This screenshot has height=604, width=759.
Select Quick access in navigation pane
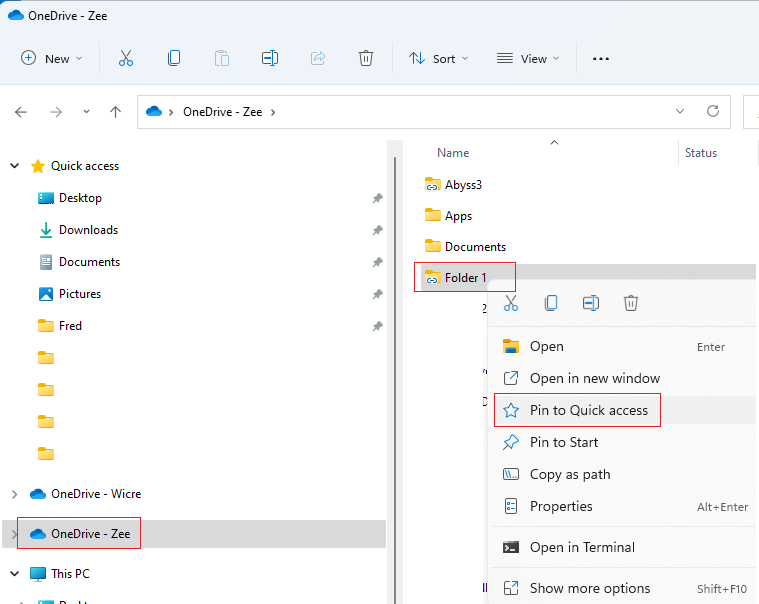pos(85,166)
